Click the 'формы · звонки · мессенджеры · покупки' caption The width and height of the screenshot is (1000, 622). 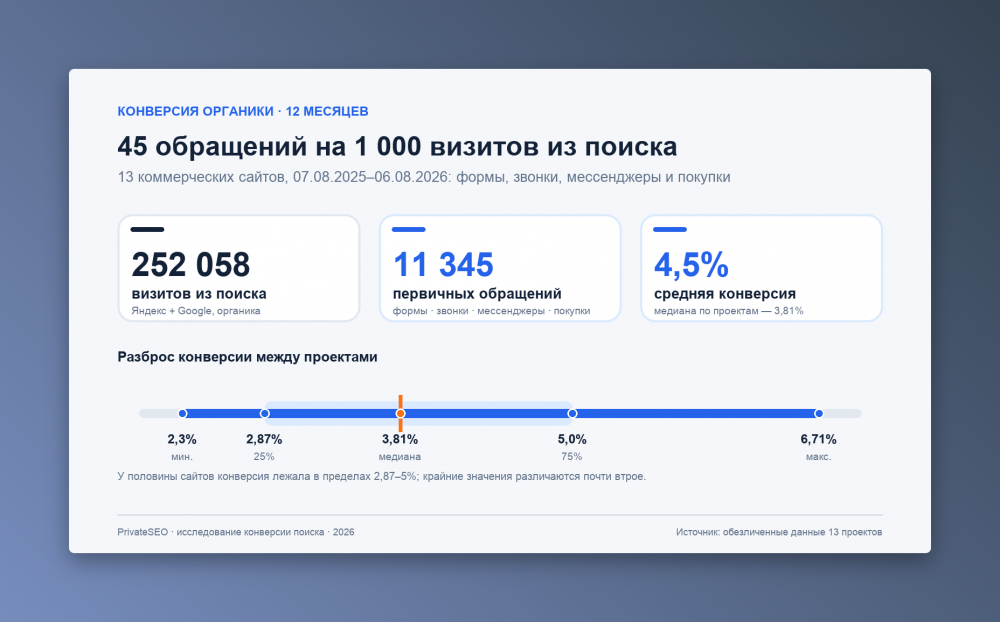point(492,311)
